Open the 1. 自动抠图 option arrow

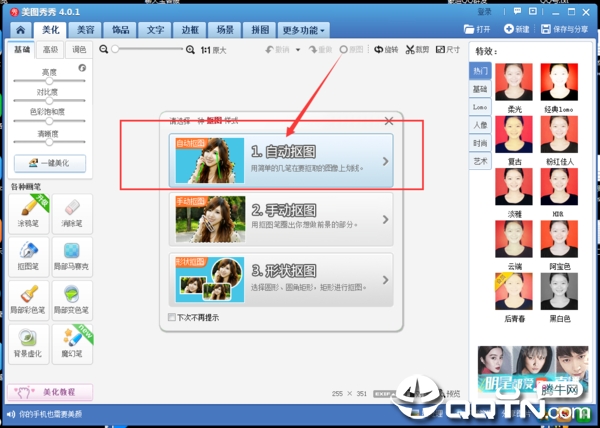(x=386, y=161)
